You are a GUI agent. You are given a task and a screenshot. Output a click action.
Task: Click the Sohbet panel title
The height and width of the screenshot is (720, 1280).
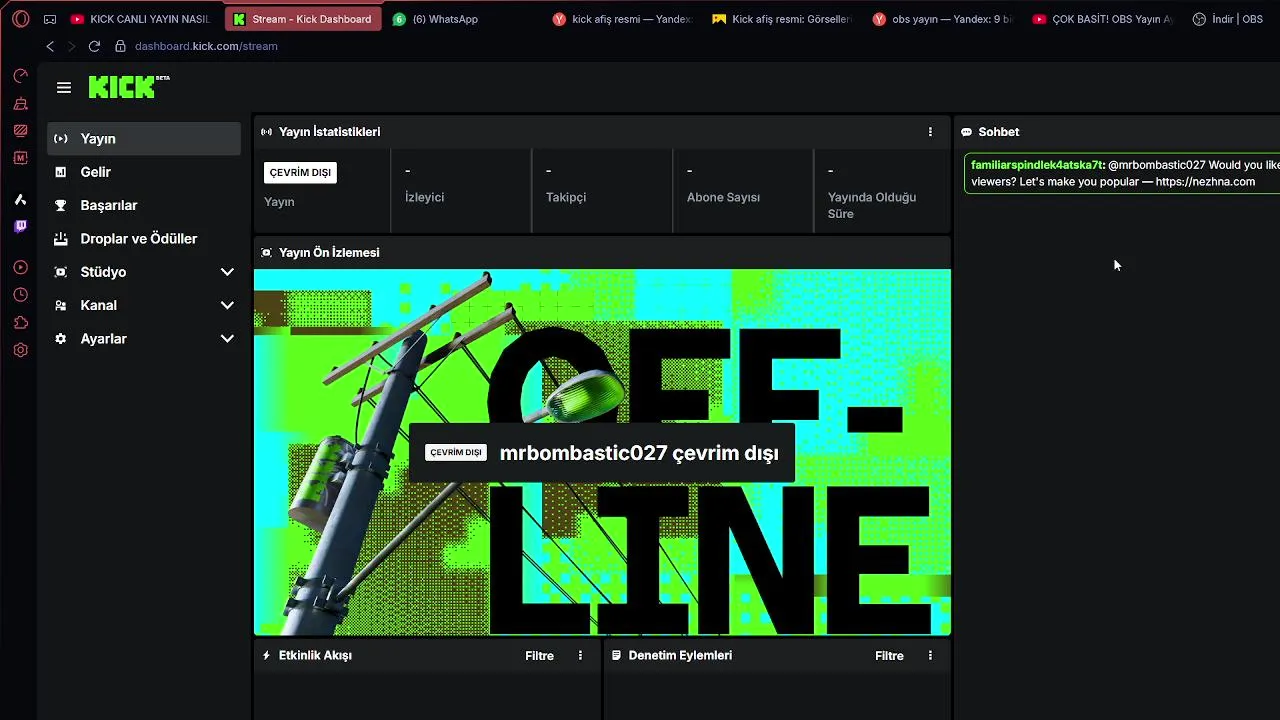999,132
